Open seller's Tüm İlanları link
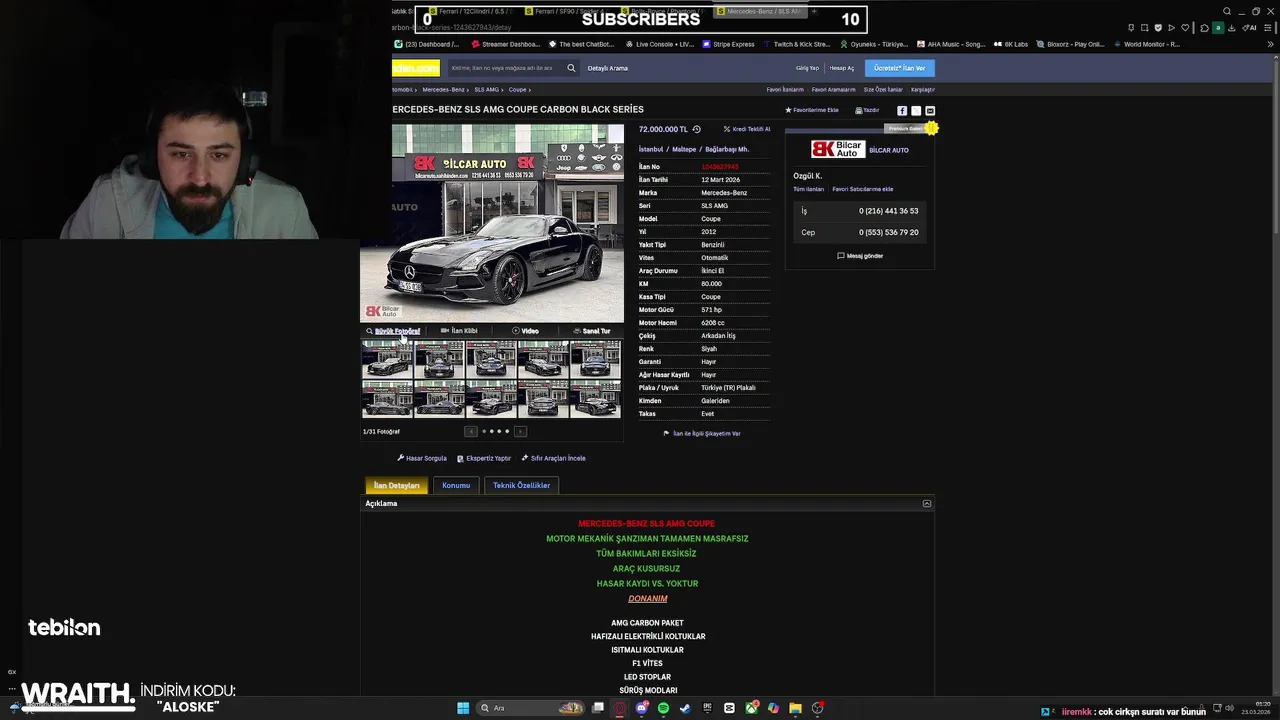Viewport: 1280px width, 720px height. 808,189
